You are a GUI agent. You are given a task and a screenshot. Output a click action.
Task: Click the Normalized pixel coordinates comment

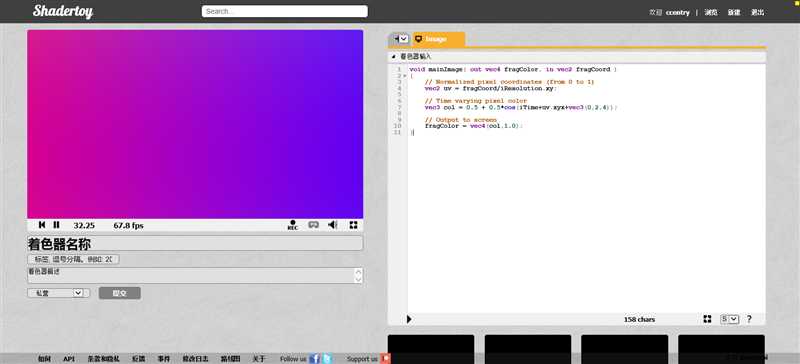[x=509, y=82]
